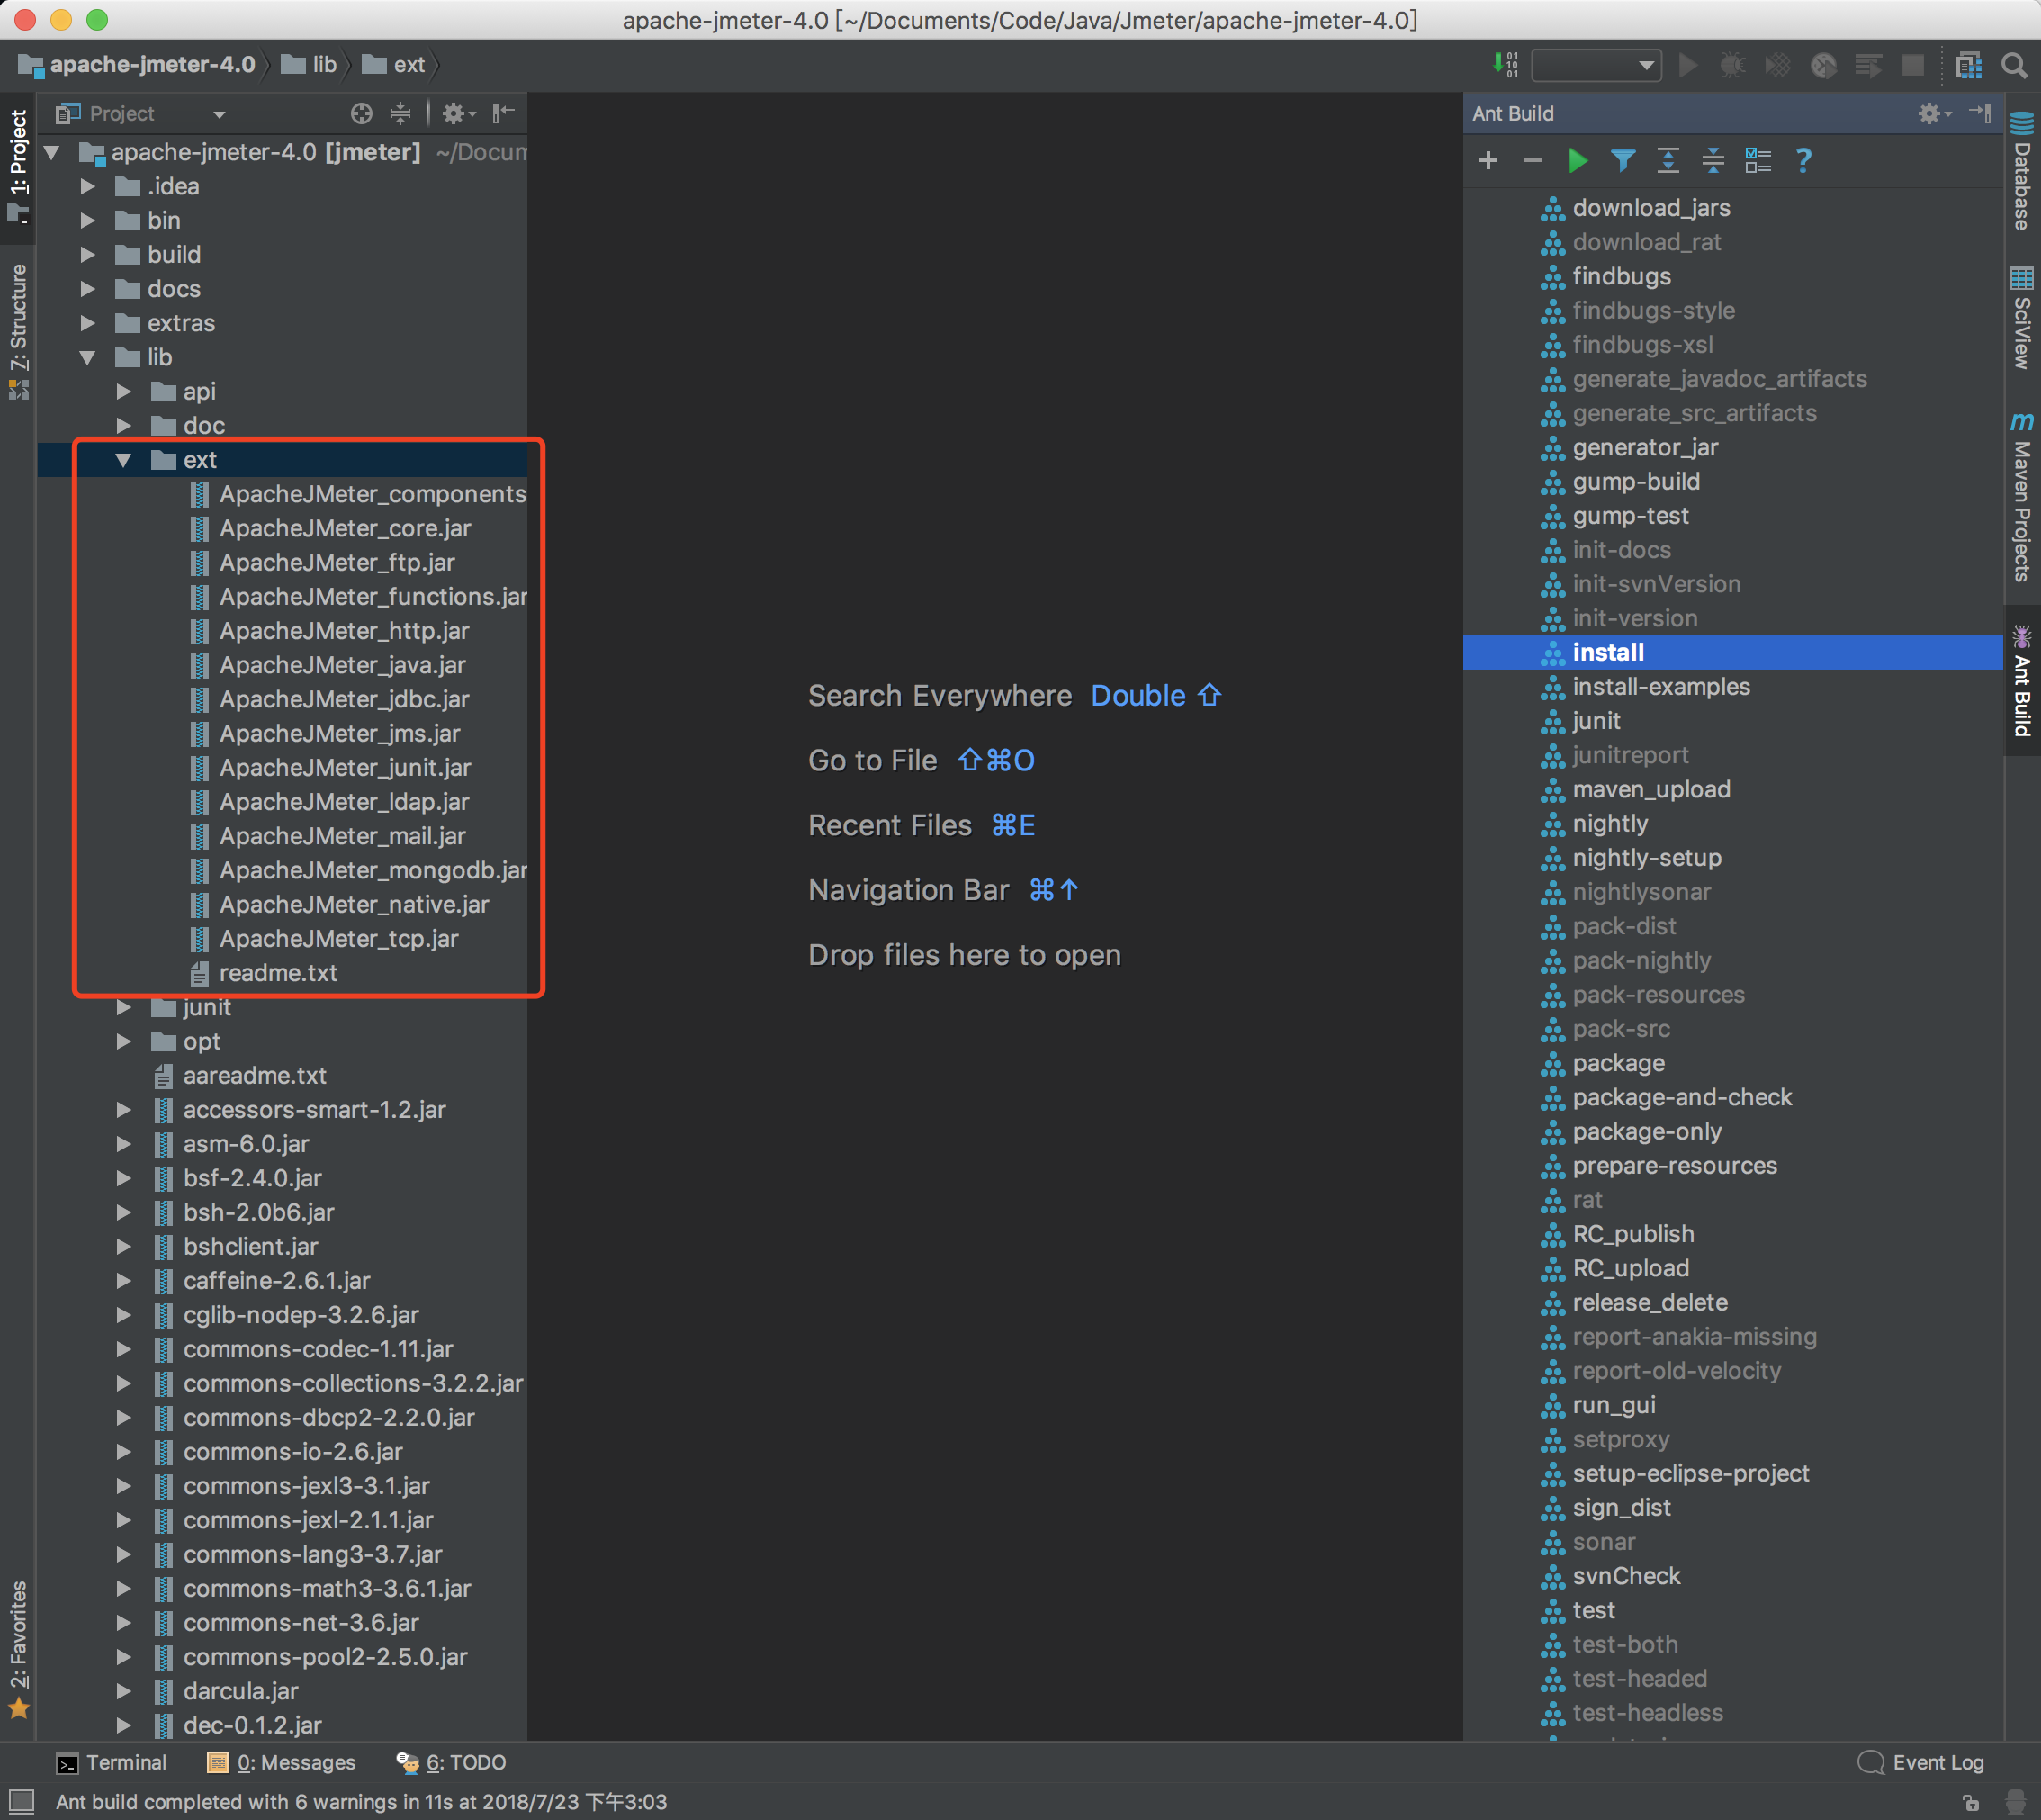Viewport: 2041px width, 1820px height.
Task: Open the Structure side tab
Action: (x=18, y=331)
